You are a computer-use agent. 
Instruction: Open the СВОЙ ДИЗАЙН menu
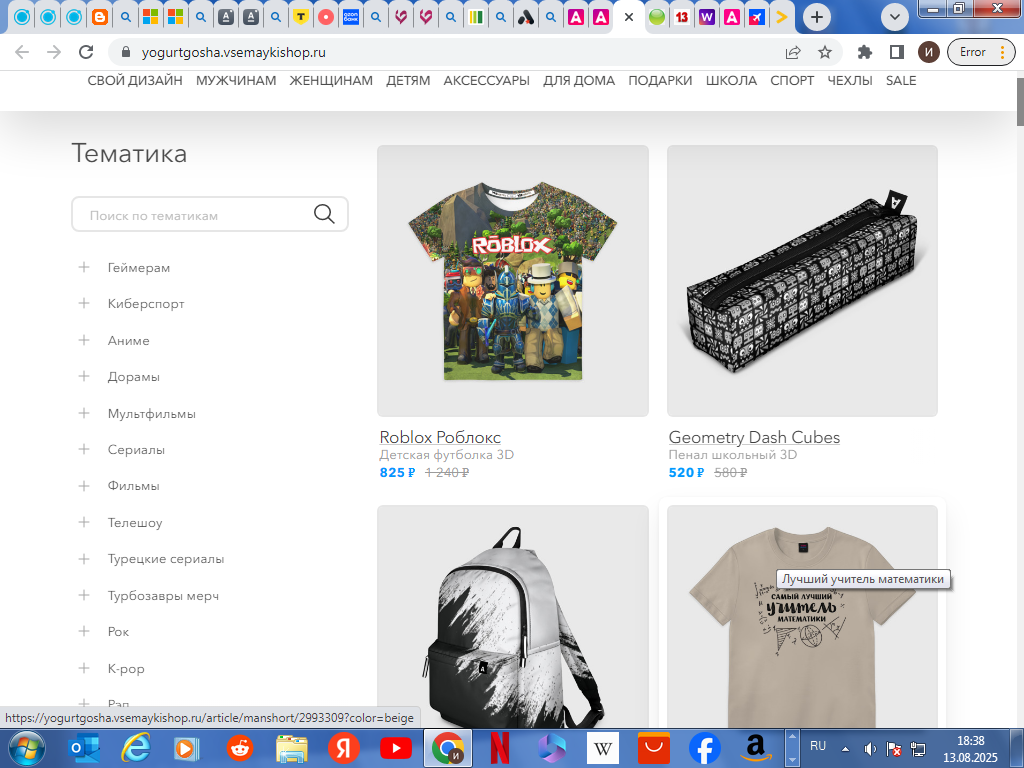[135, 80]
